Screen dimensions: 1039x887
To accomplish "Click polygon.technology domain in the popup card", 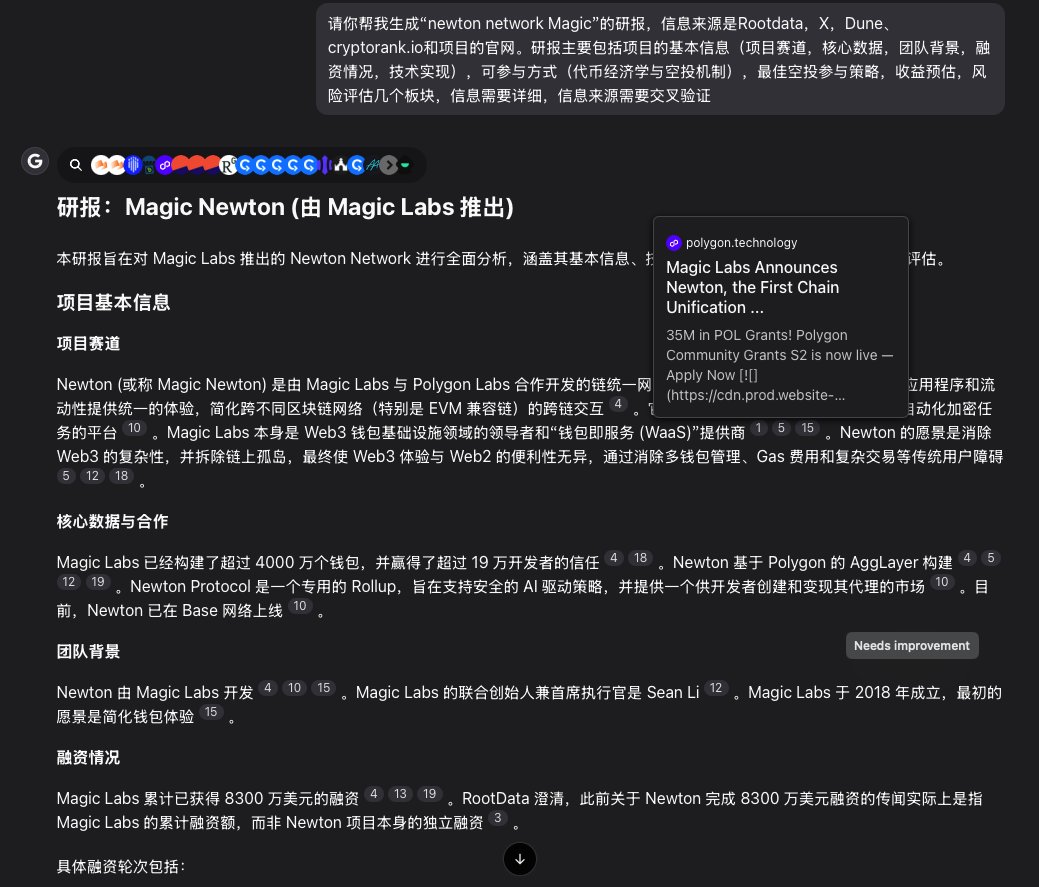I will point(741,242).
